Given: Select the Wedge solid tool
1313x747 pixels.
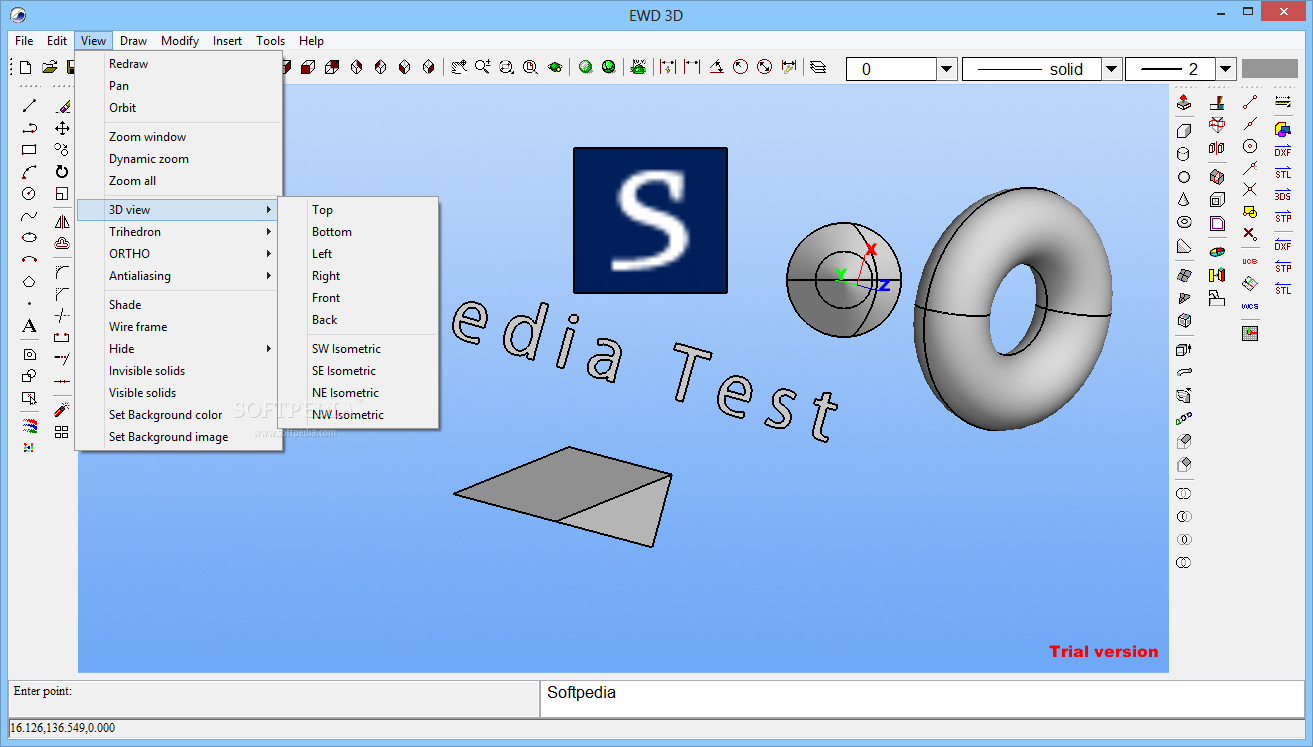Looking at the screenshot, I should [1184, 246].
